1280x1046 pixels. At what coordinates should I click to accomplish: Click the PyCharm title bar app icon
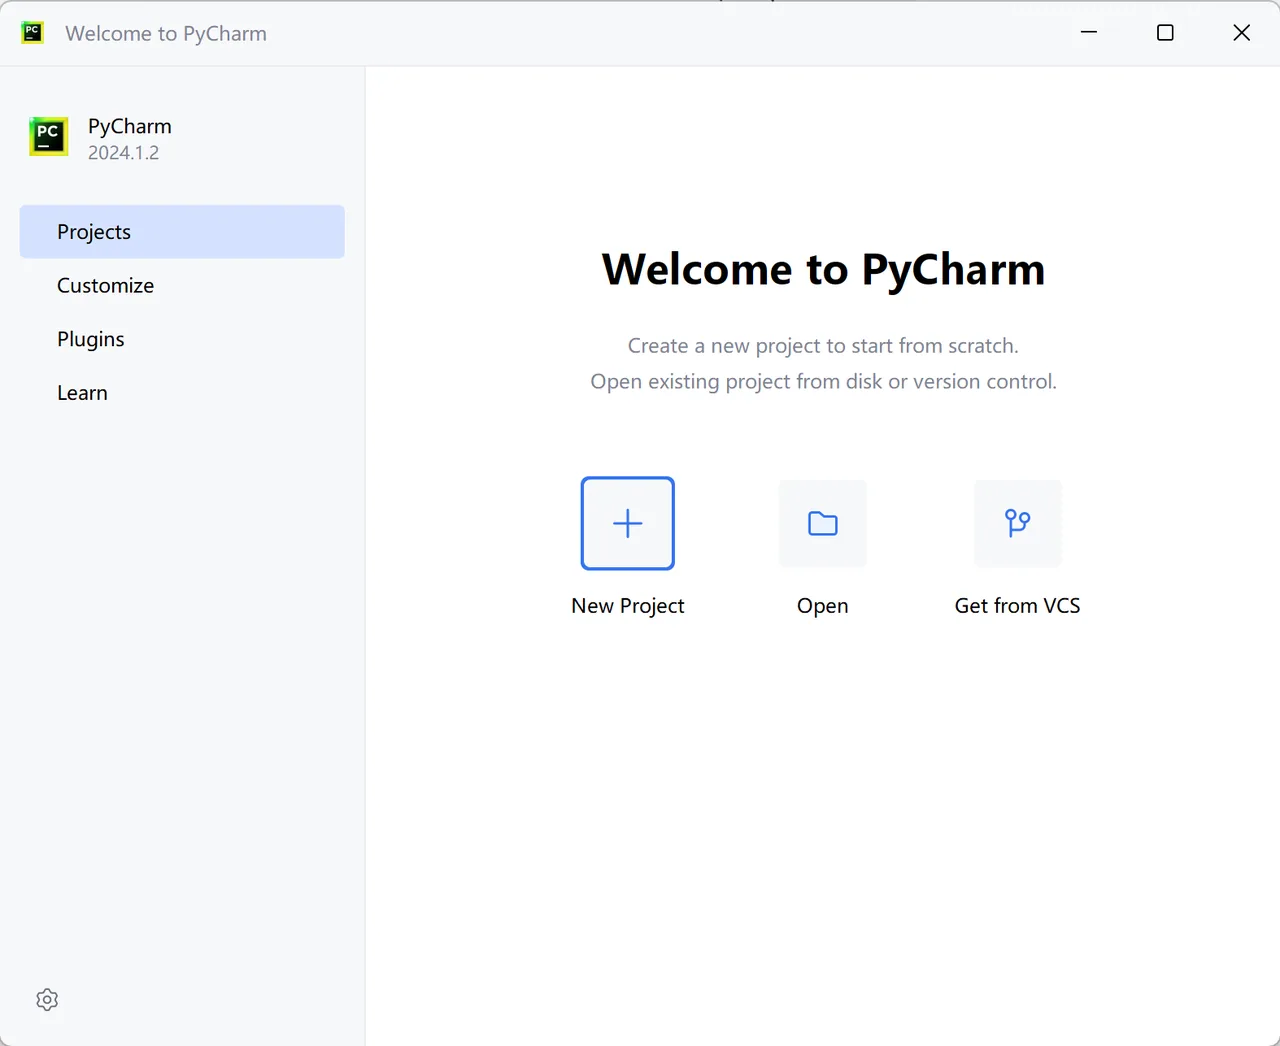[x=33, y=33]
